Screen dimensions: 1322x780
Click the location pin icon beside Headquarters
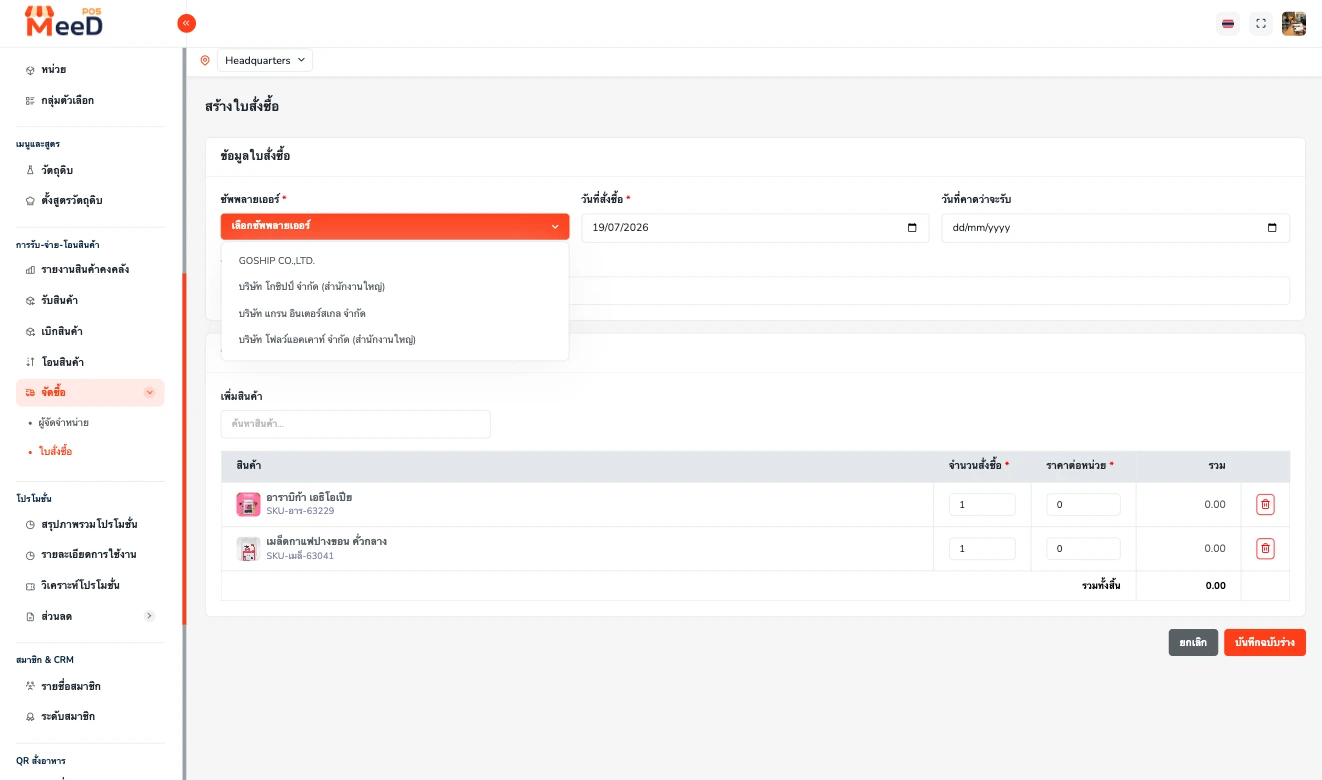coord(205,61)
